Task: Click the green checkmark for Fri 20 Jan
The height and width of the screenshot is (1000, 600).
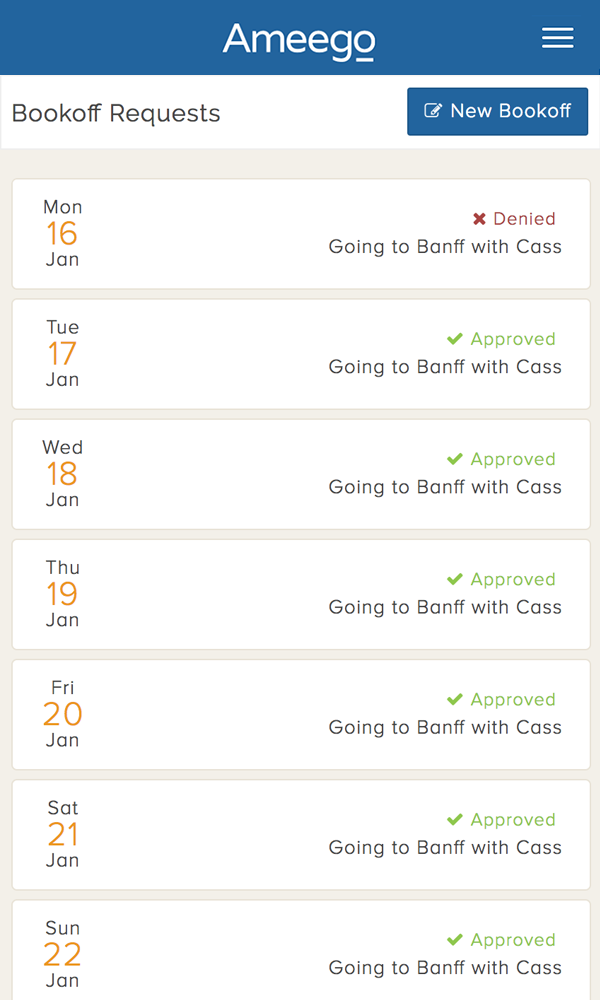Action: click(455, 699)
